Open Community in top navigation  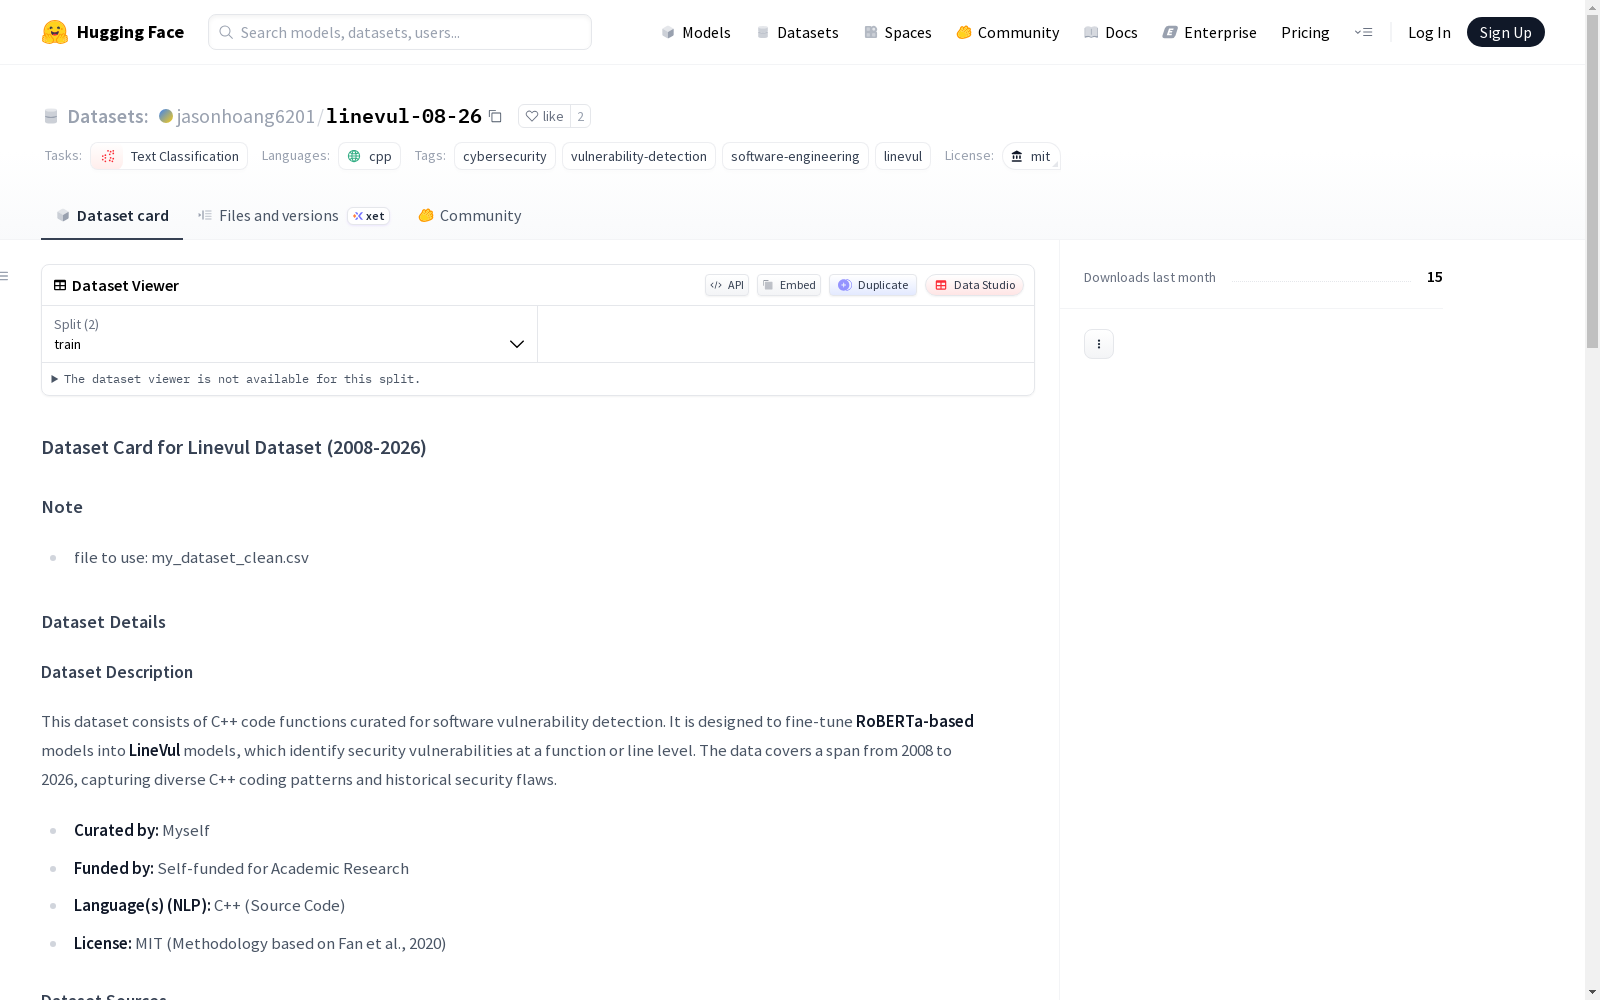1007,32
